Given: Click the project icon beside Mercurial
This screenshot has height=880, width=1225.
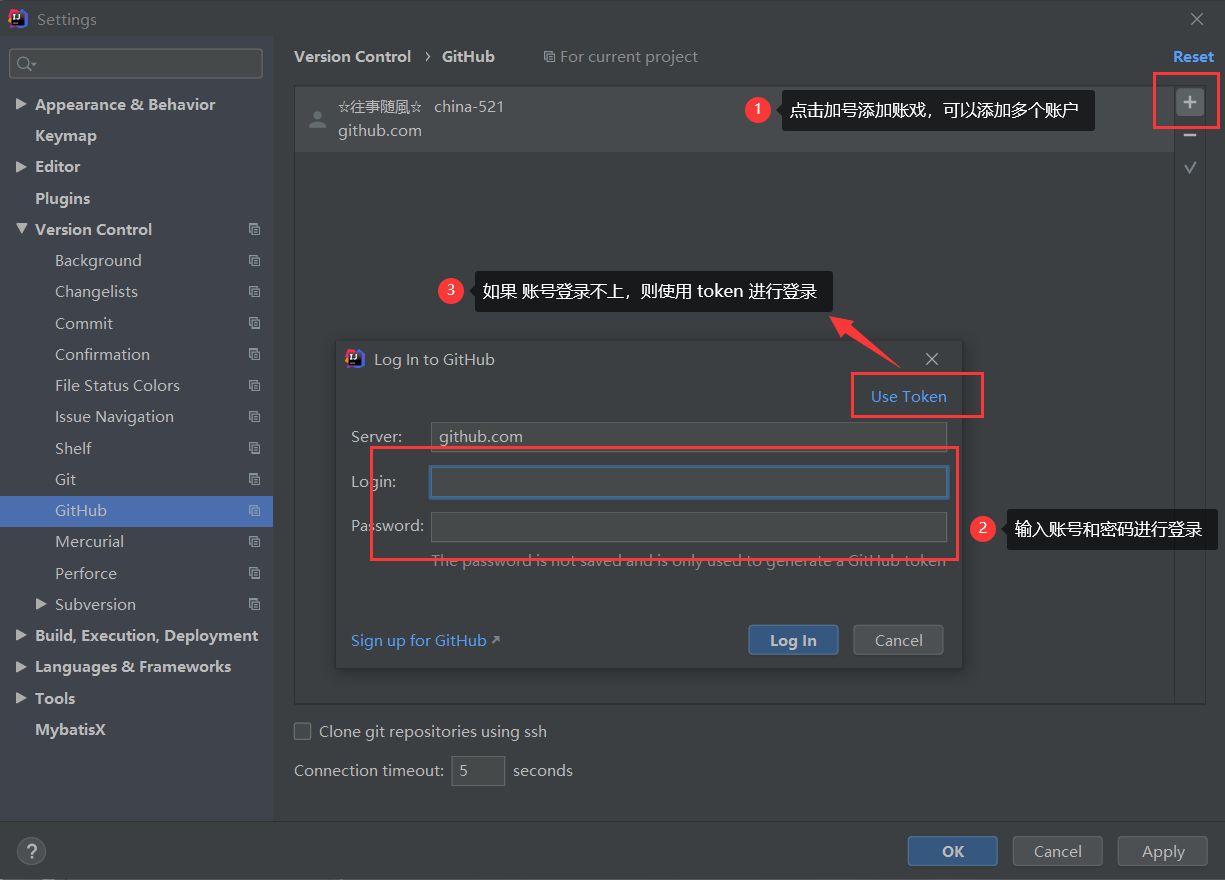Looking at the screenshot, I should [255, 542].
